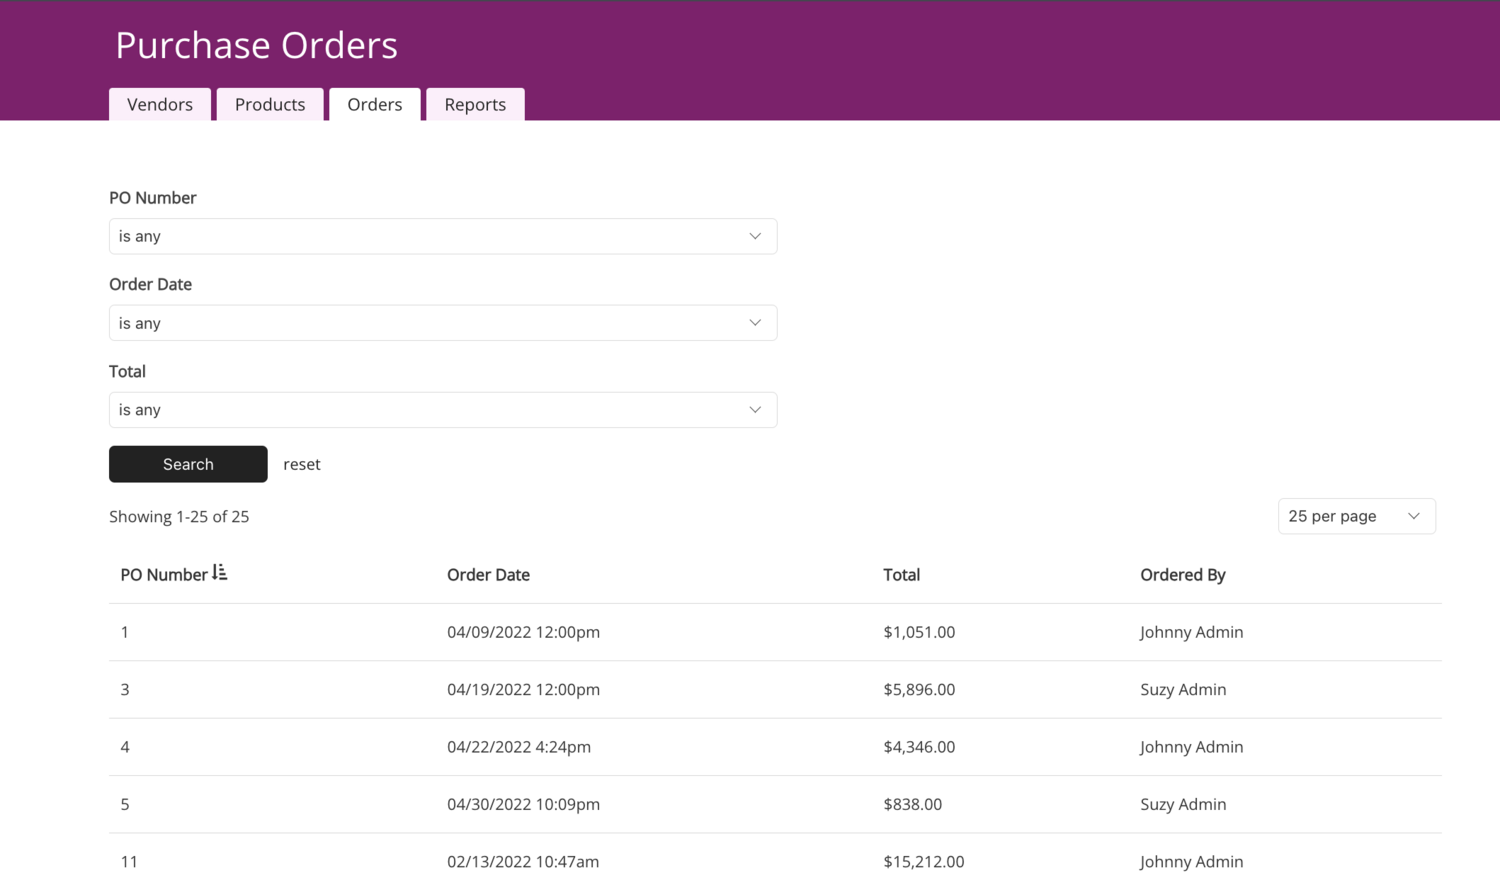The width and height of the screenshot is (1500, 873).
Task: Expand the Total filter dropdown
Action: click(442, 410)
